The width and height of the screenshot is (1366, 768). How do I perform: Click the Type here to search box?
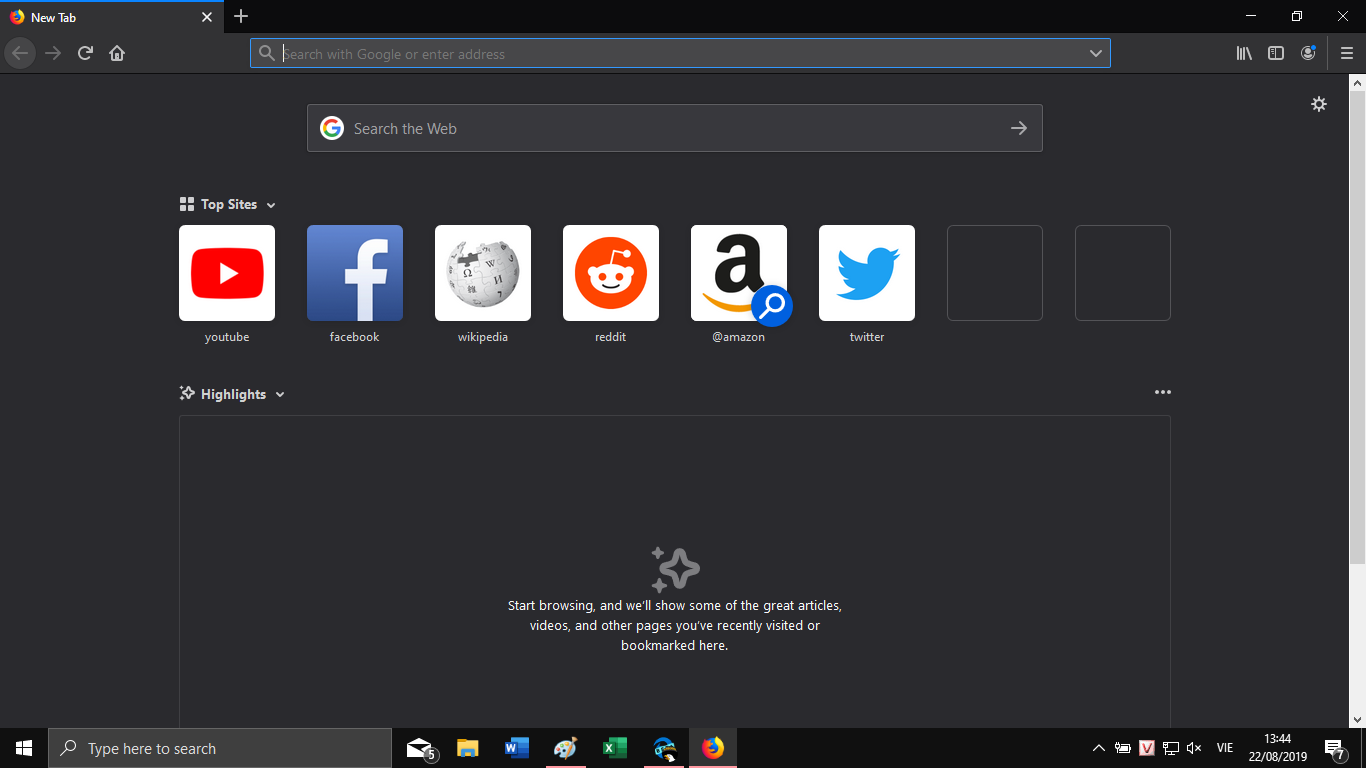click(220, 748)
